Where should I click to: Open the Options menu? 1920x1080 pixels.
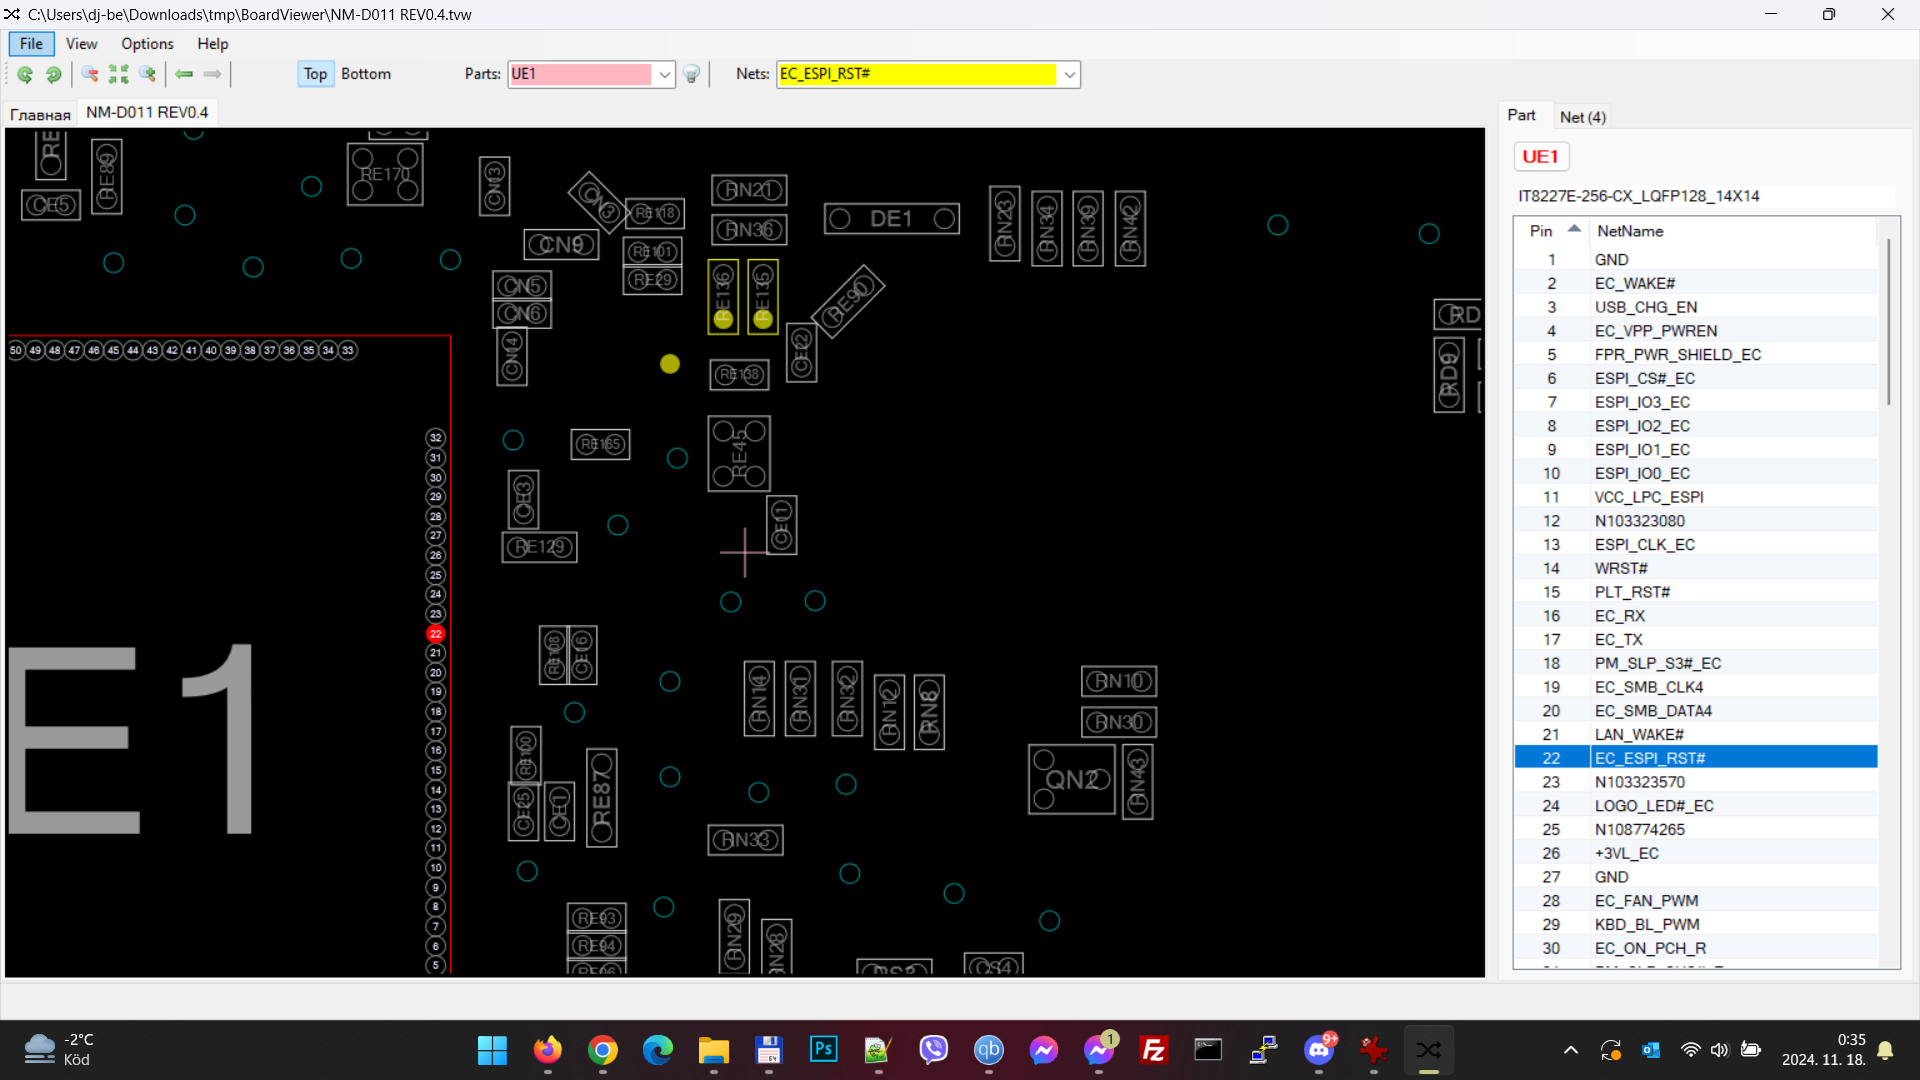coord(147,44)
